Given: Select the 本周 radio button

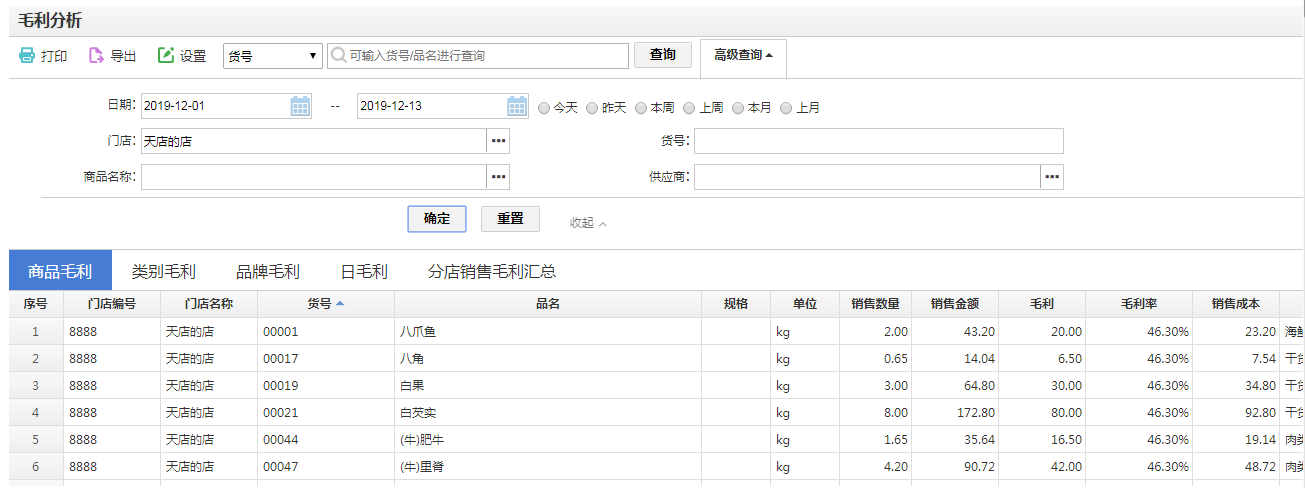Looking at the screenshot, I should click(x=641, y=107).
